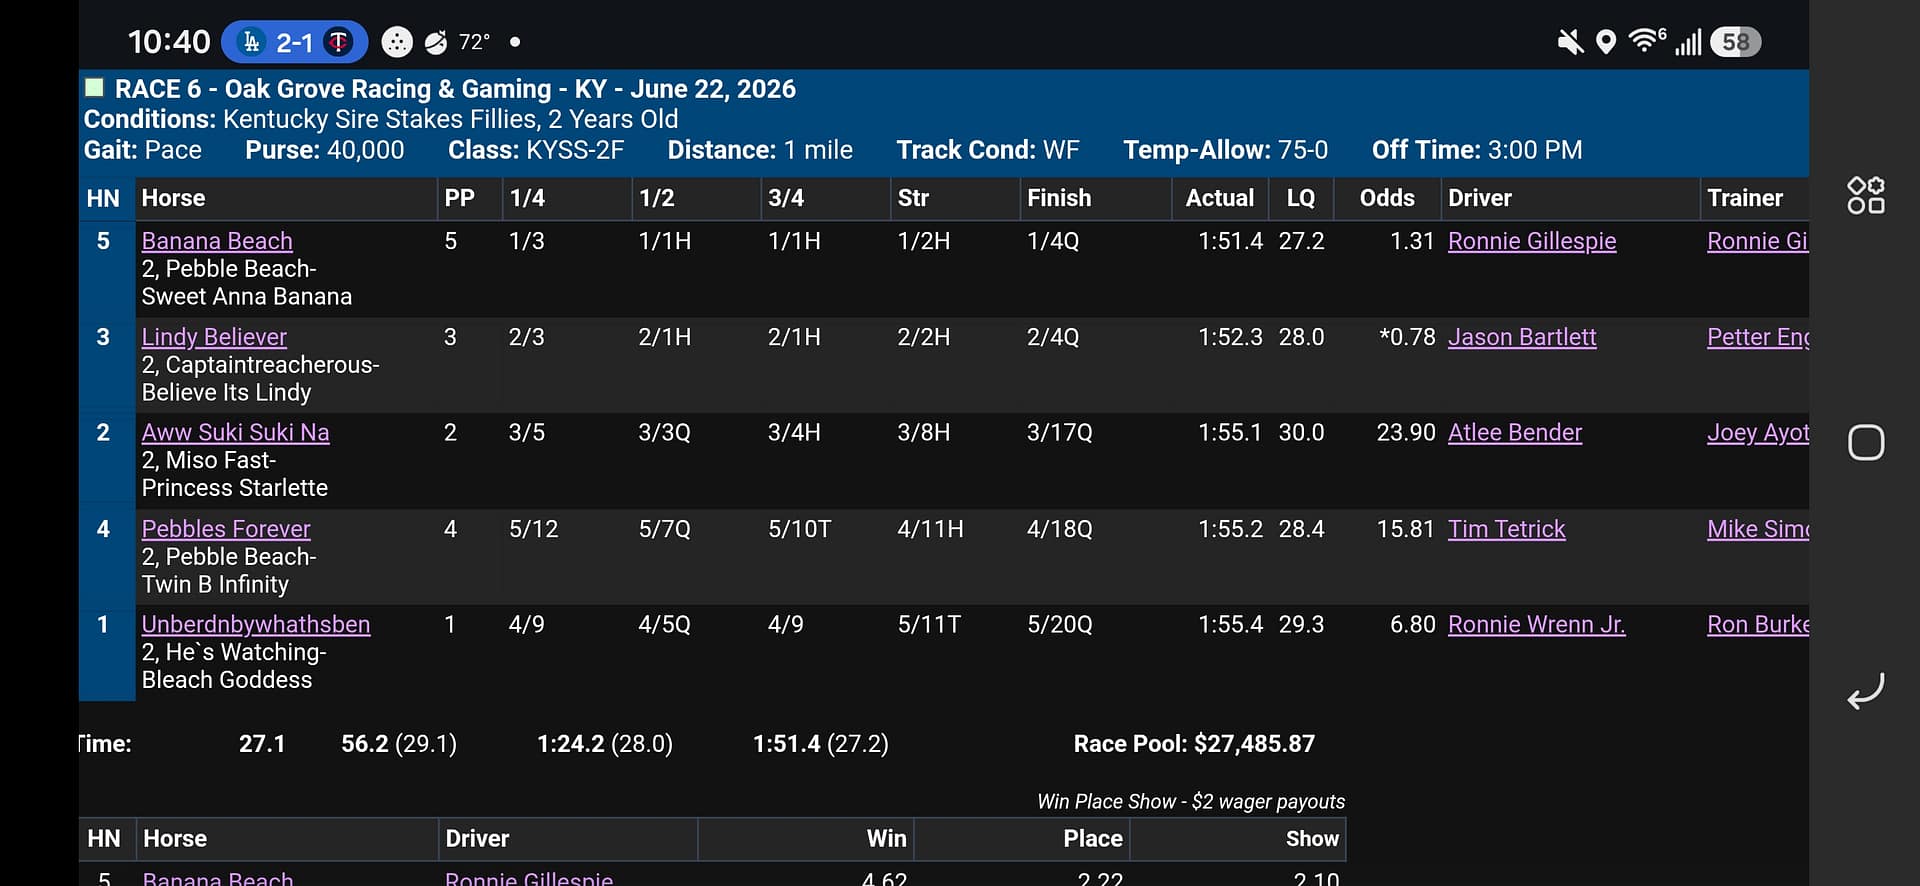This screenshot has width=1920, height=886.
Task: Tap the muted sound status icon
Action: [1570, 42]
